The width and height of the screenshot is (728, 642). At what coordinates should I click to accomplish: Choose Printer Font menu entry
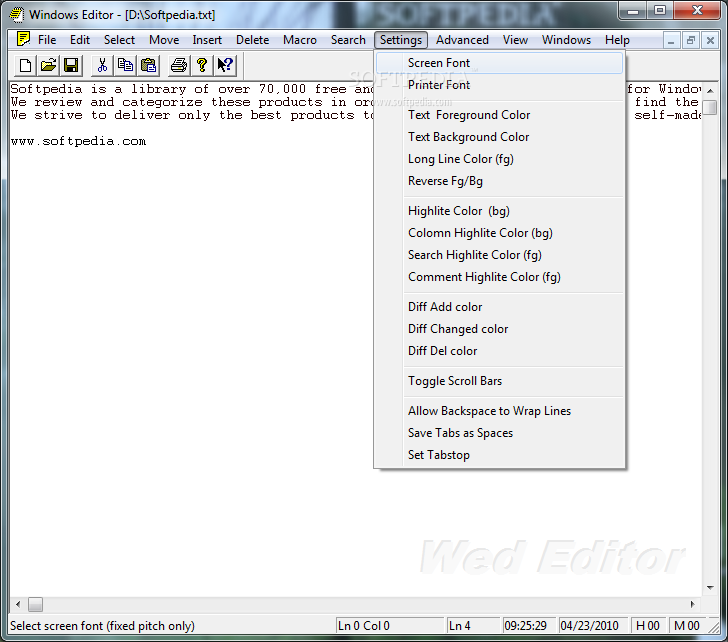[499, 85]
